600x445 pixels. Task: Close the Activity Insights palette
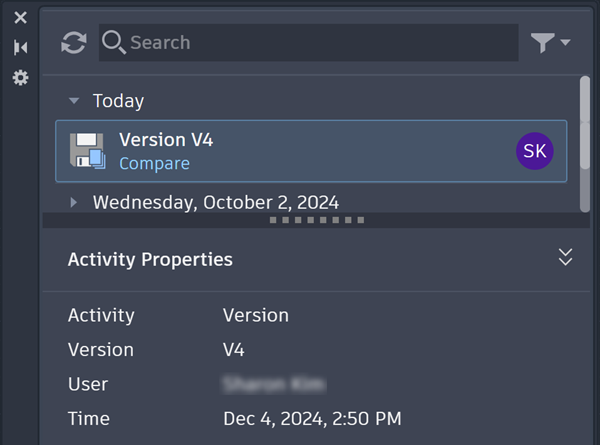click(x=20, y=18)
